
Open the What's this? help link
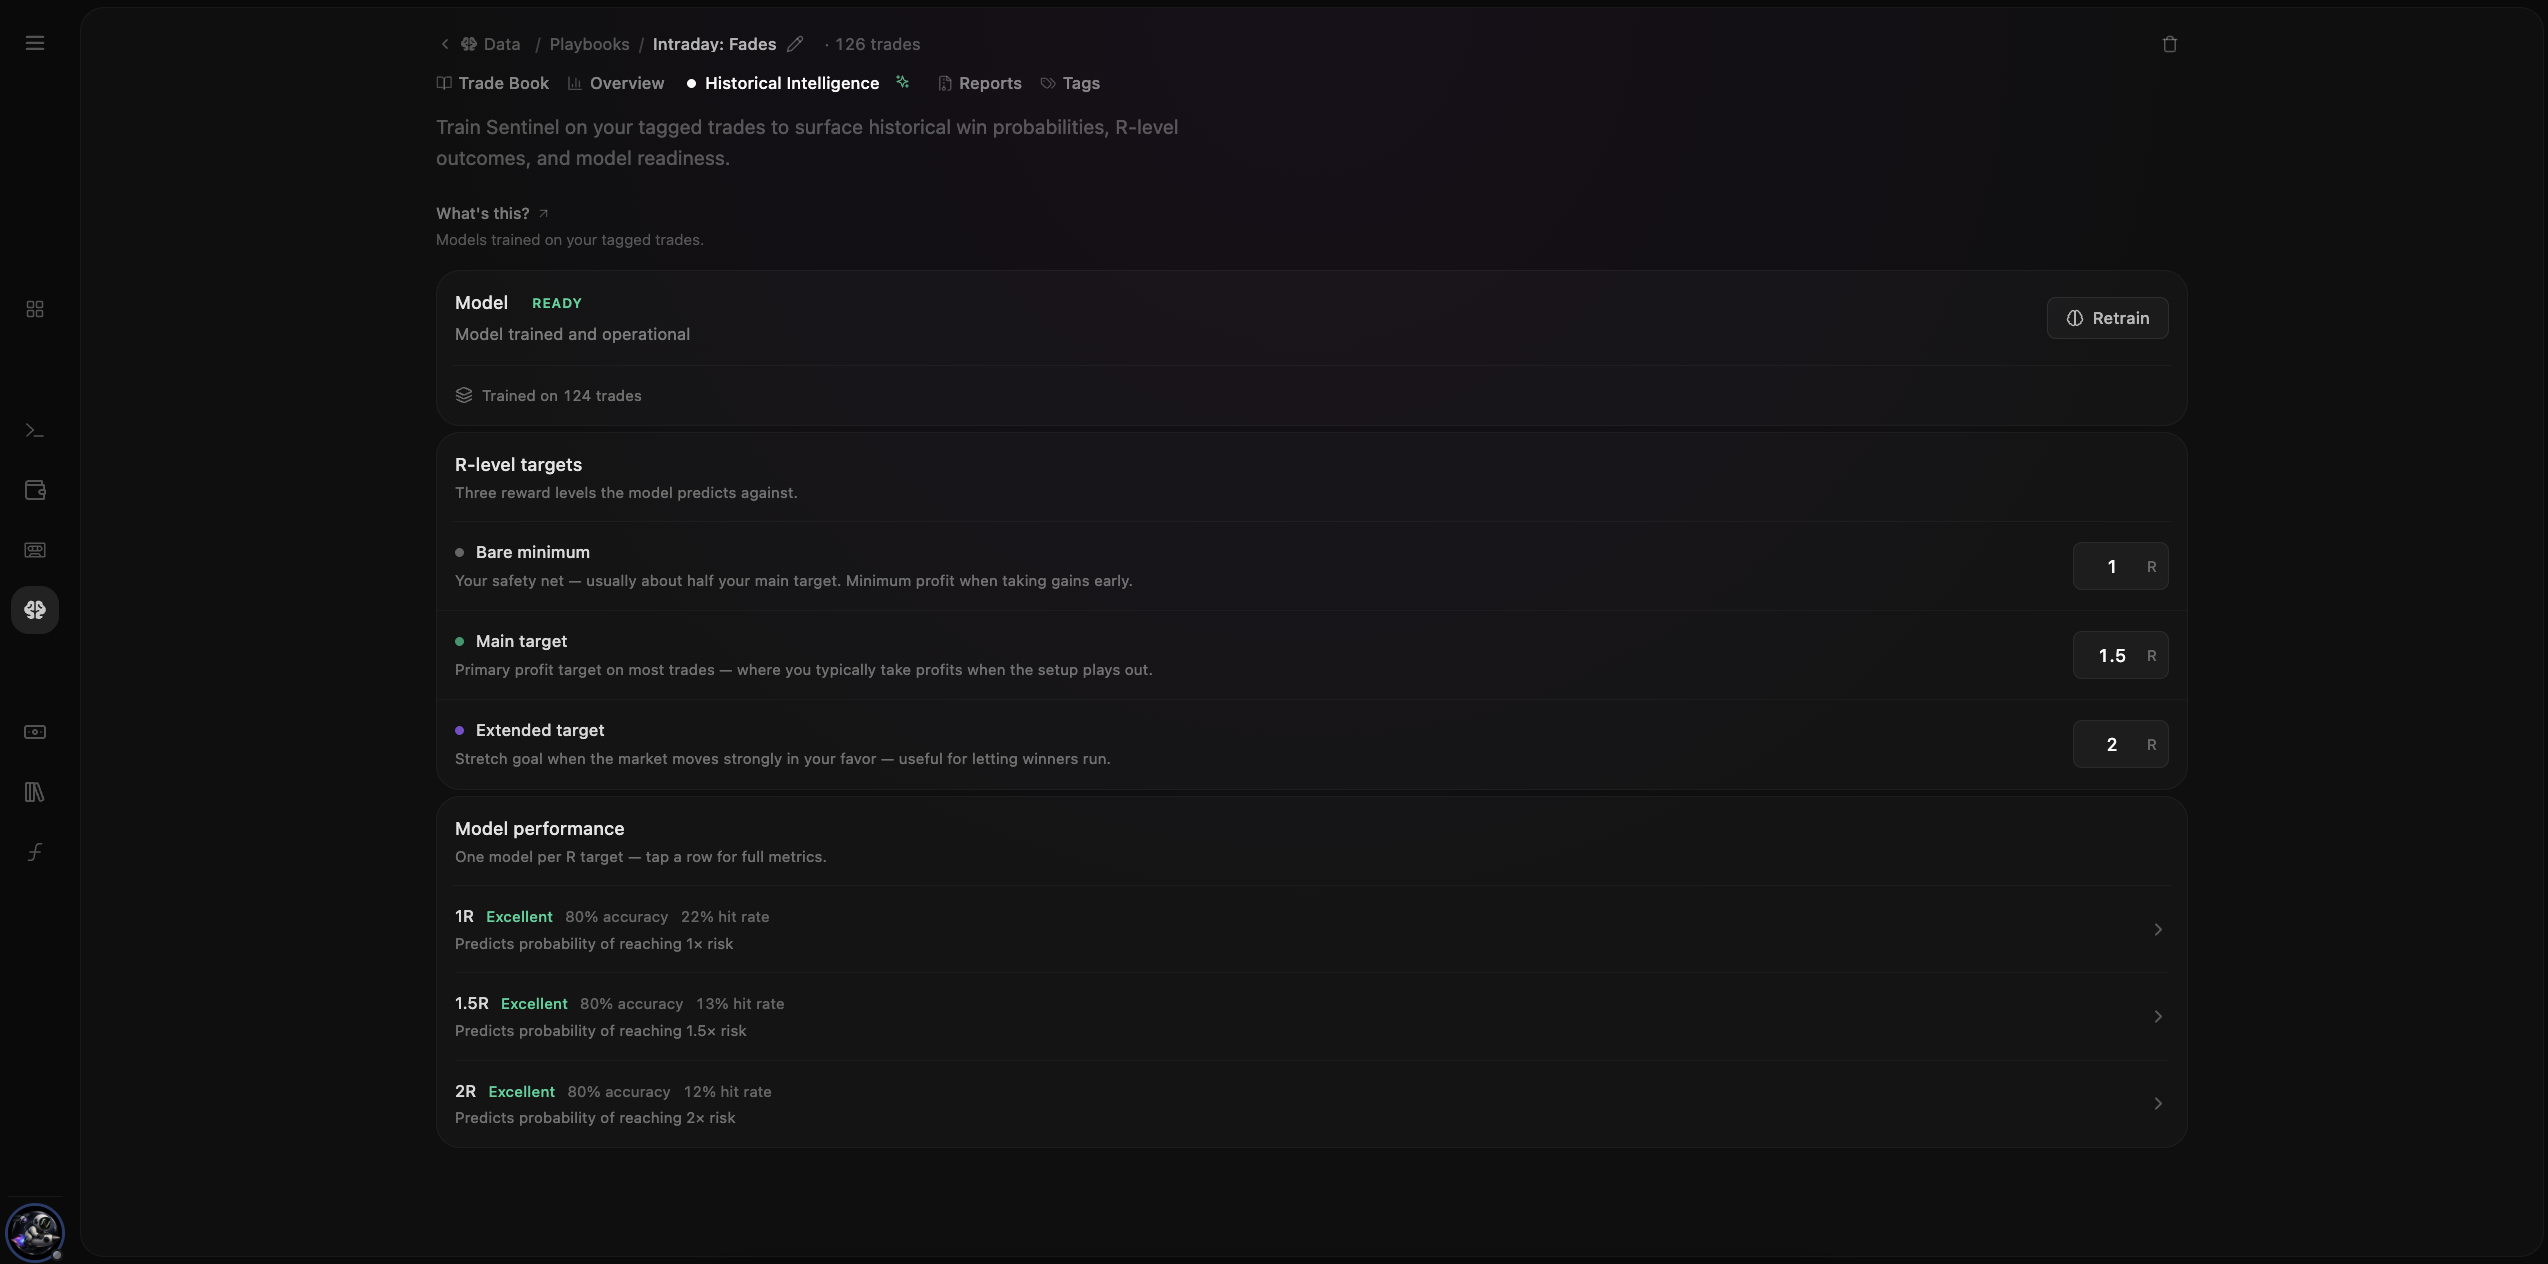pos(492,213)
